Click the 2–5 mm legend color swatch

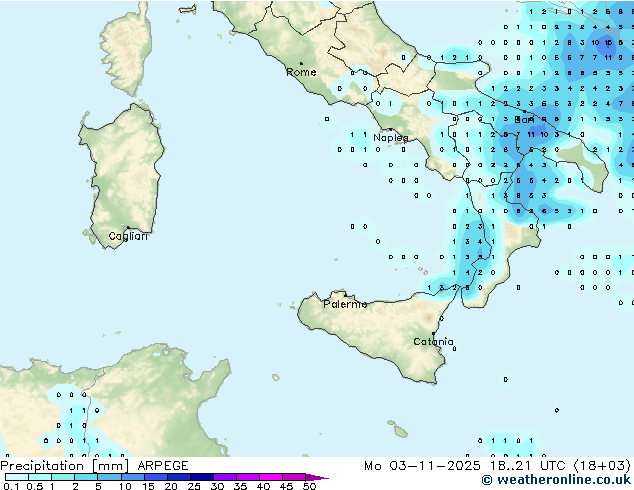[86, 477]
